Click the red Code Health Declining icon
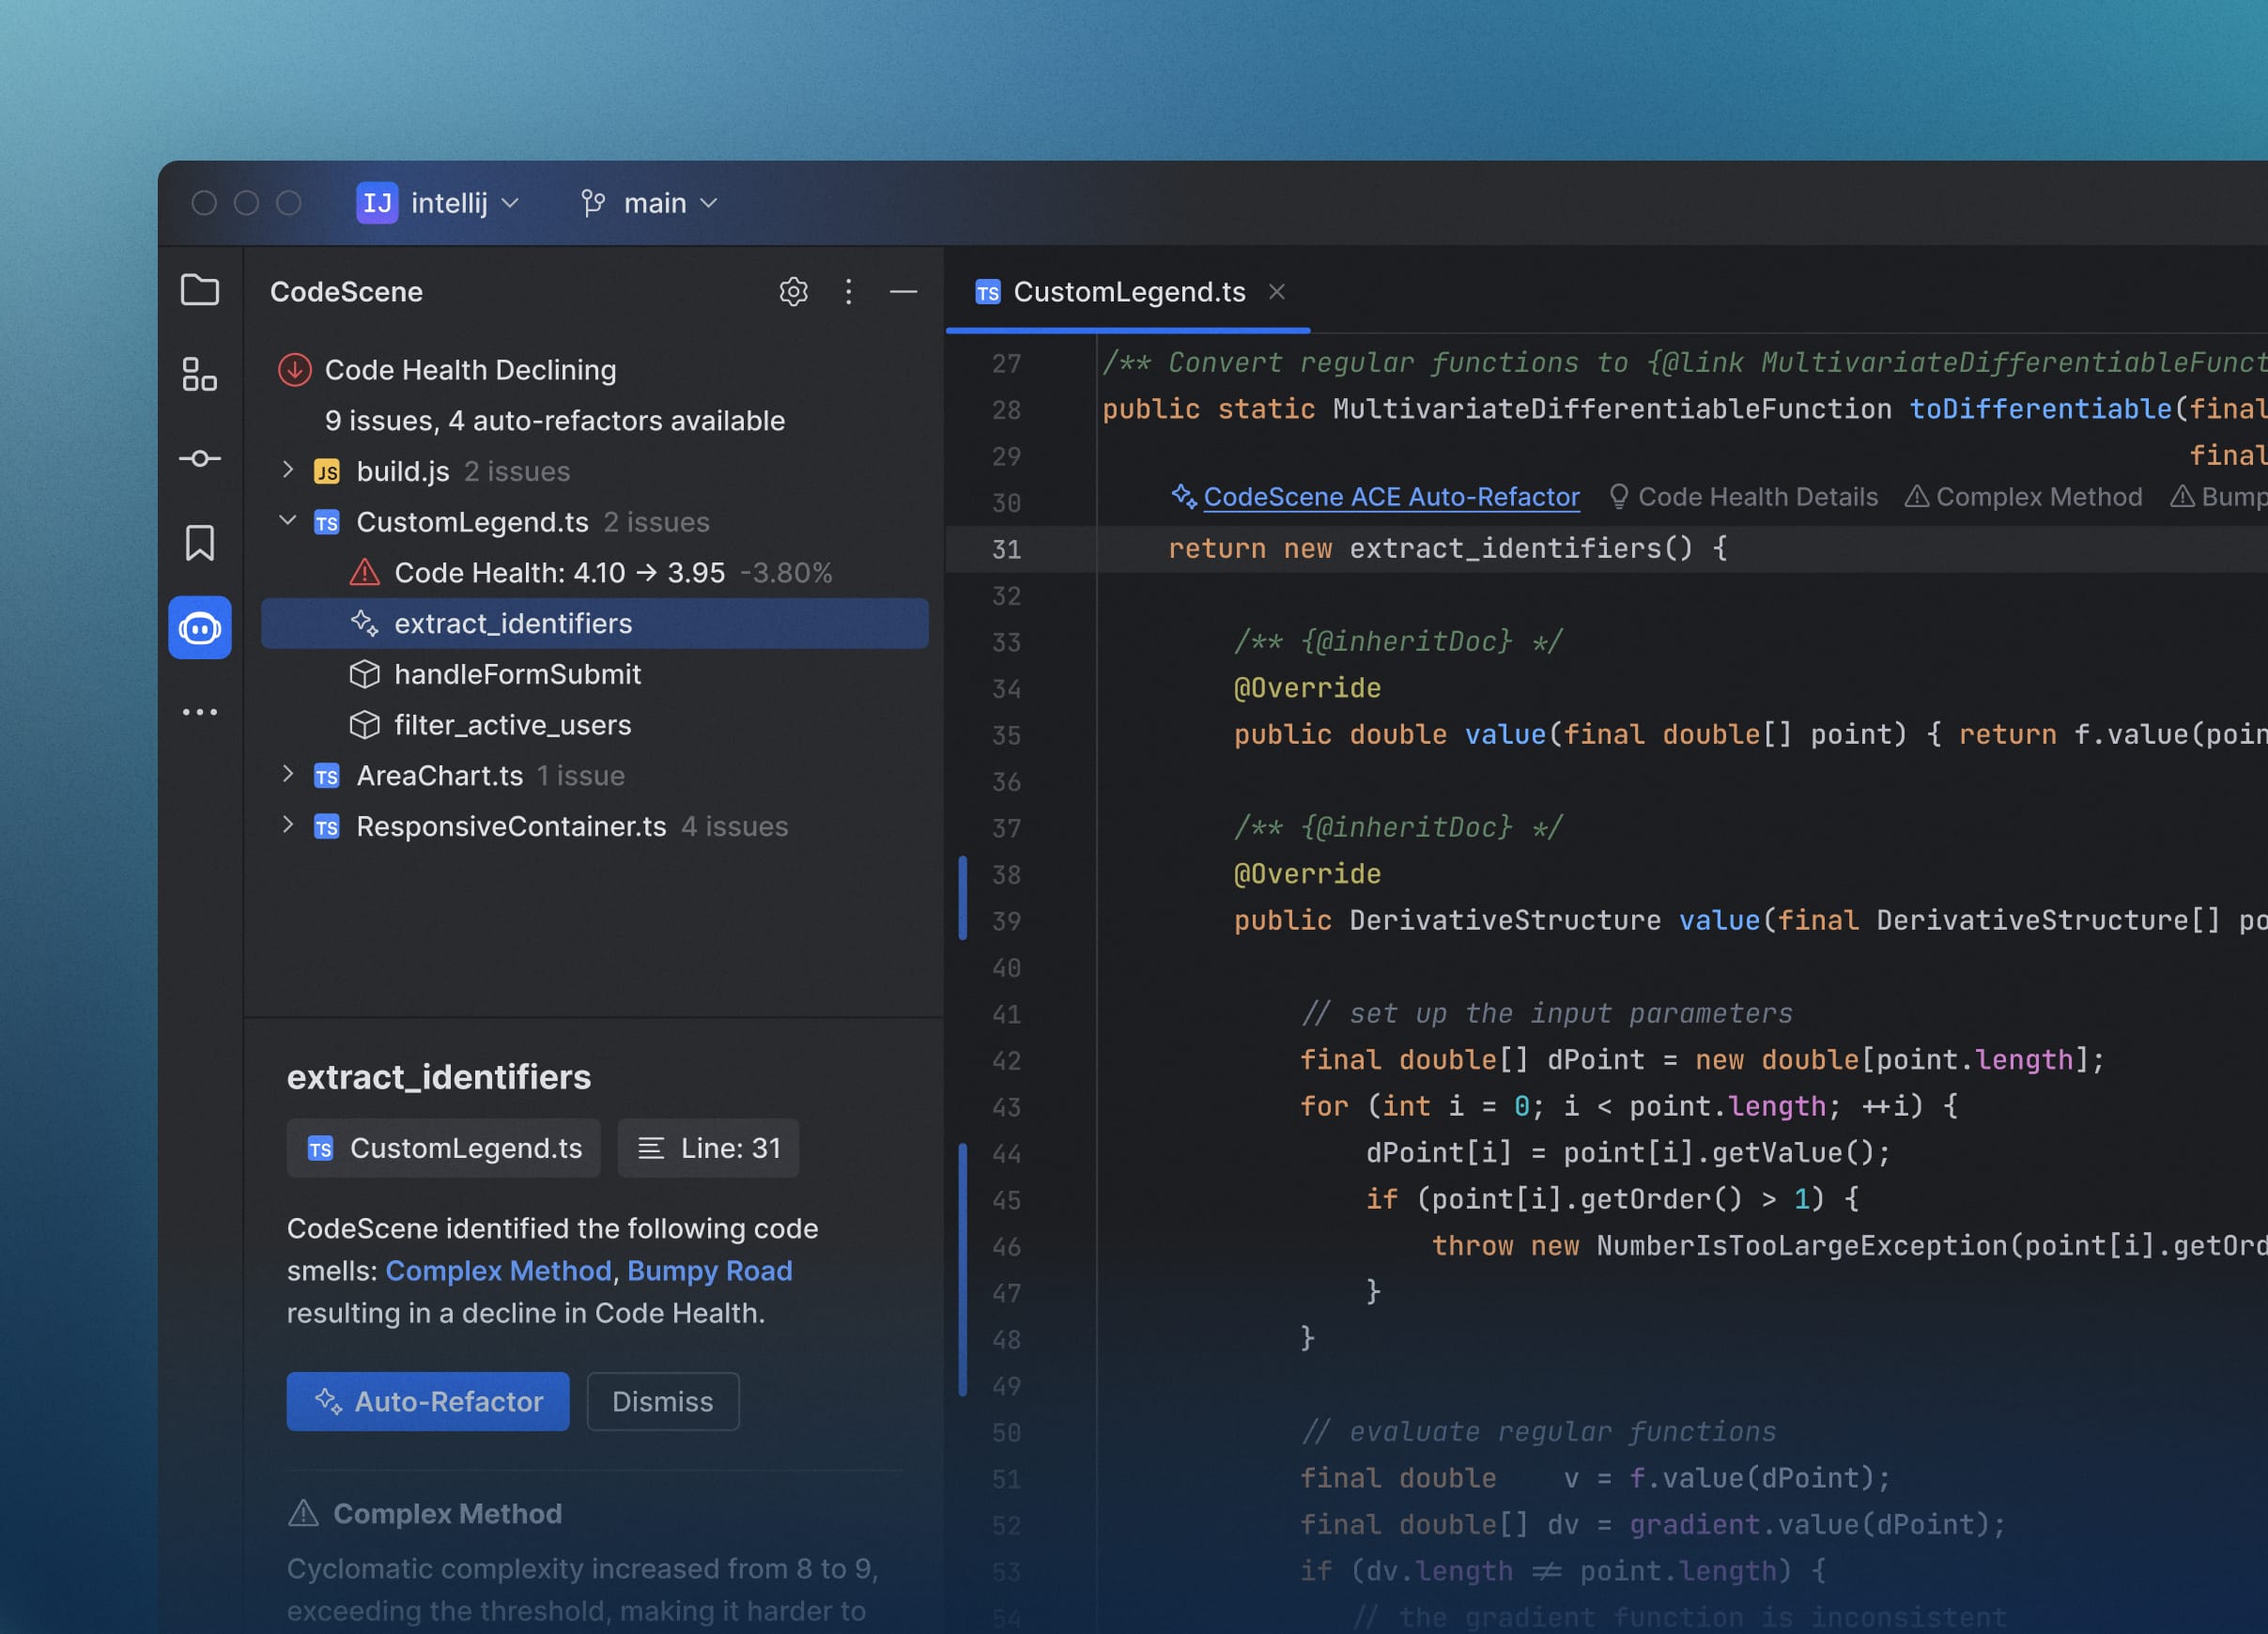This screenshot has height=1634, width=2268. (295, 370)
